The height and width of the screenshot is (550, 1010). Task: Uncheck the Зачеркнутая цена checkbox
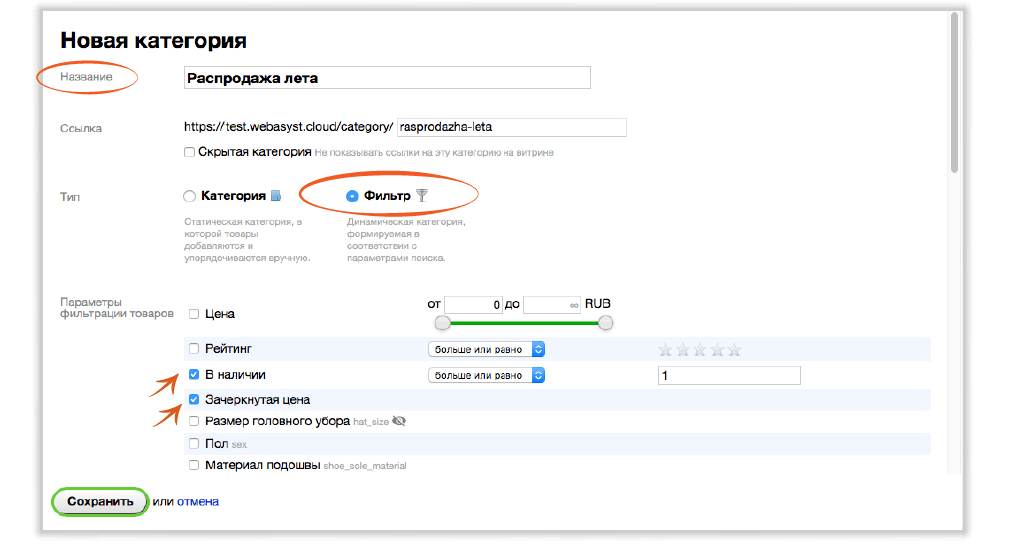click(x=194, y=400)
